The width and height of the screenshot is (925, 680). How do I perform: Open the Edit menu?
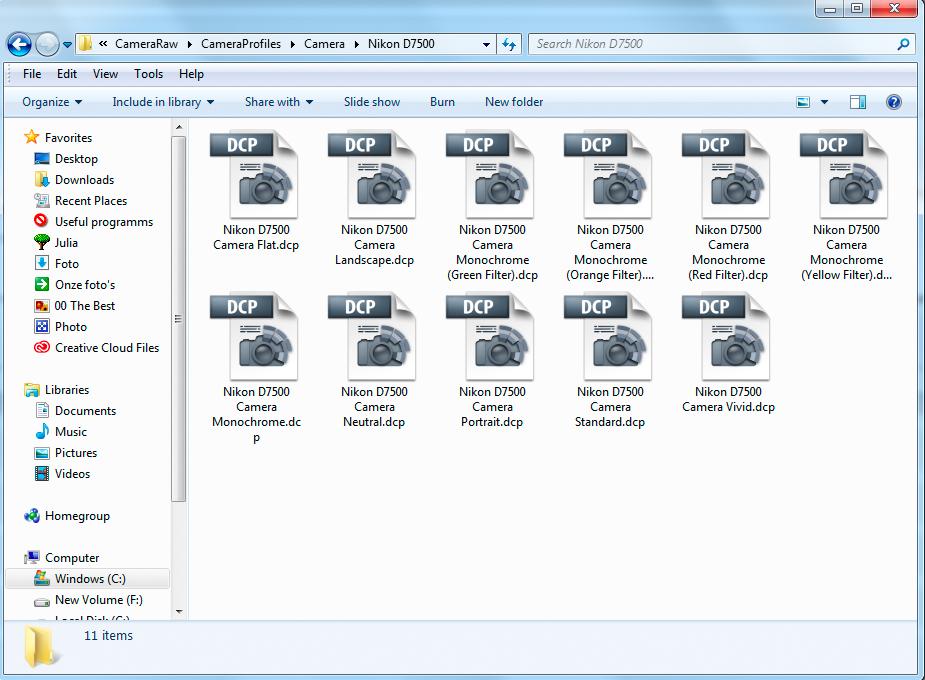tap(67, 74)
